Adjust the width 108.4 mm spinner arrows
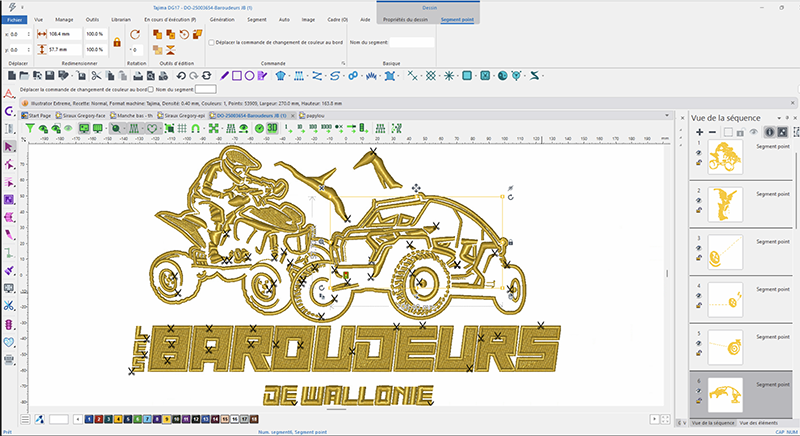 tap(79, 34)
